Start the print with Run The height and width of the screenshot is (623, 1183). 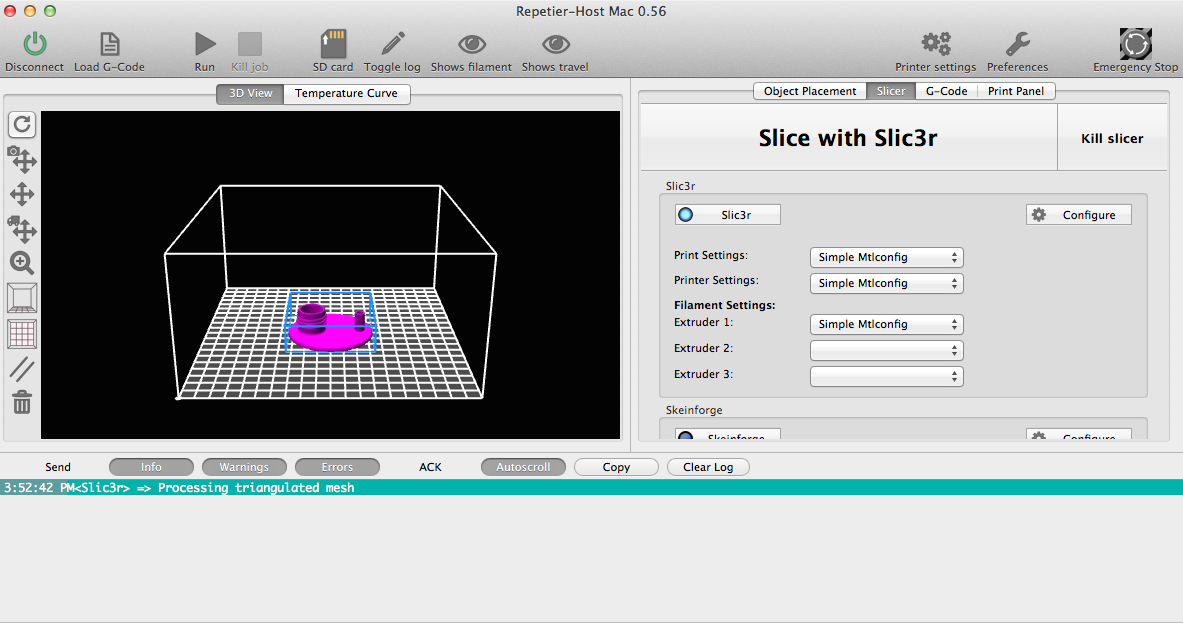[x=204, y=44]
